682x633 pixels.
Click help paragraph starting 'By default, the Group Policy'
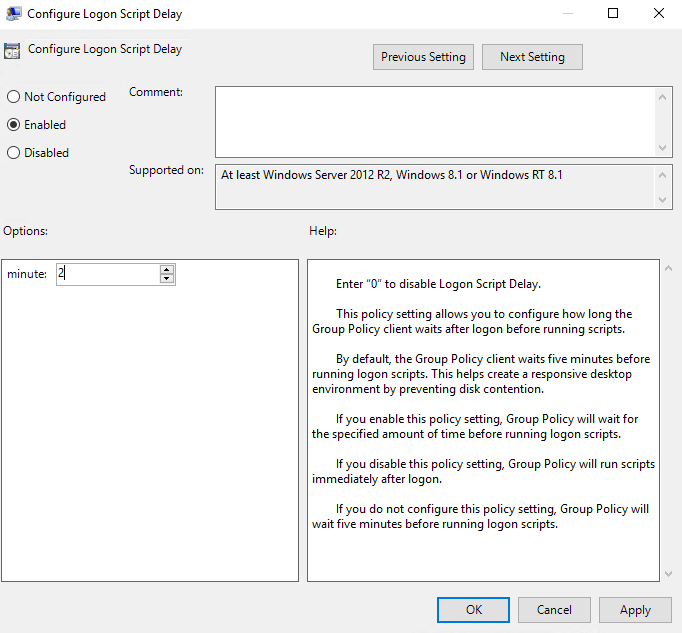tap(481, 374)
